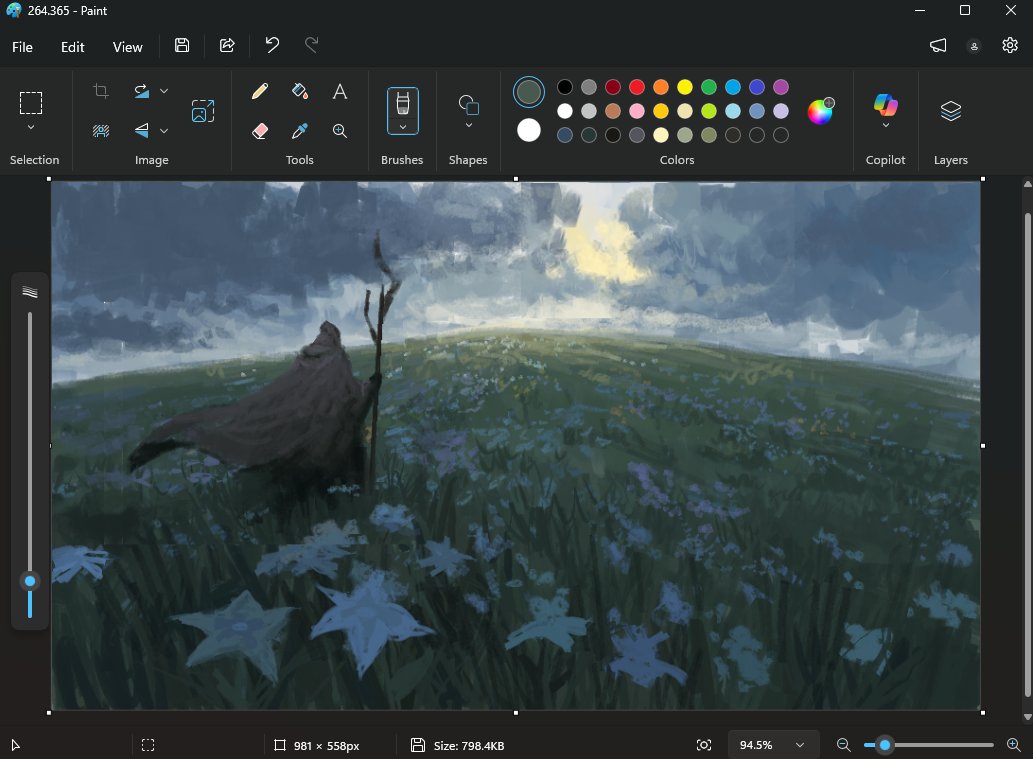1033x759 pixels.
Task: Click the account profile icon
Action: (974, 45)
